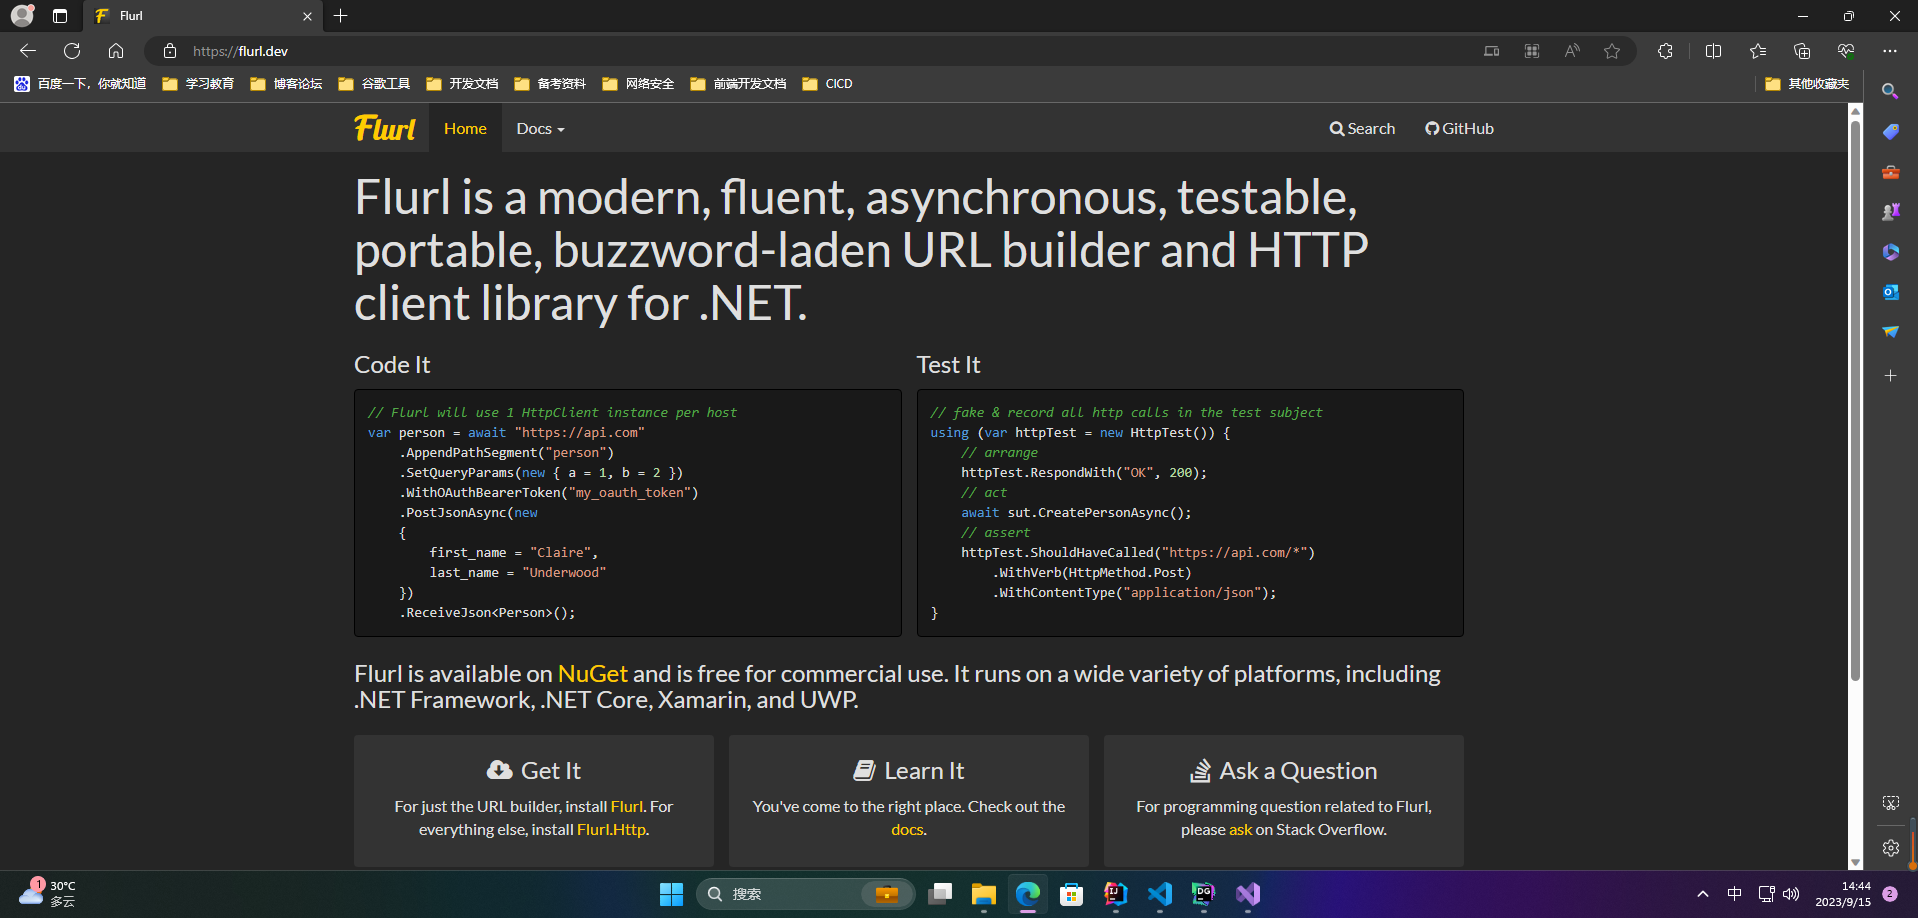
Task: Open the Read aloud icon
Action: pyautogui.click(x=1572, y=51)
